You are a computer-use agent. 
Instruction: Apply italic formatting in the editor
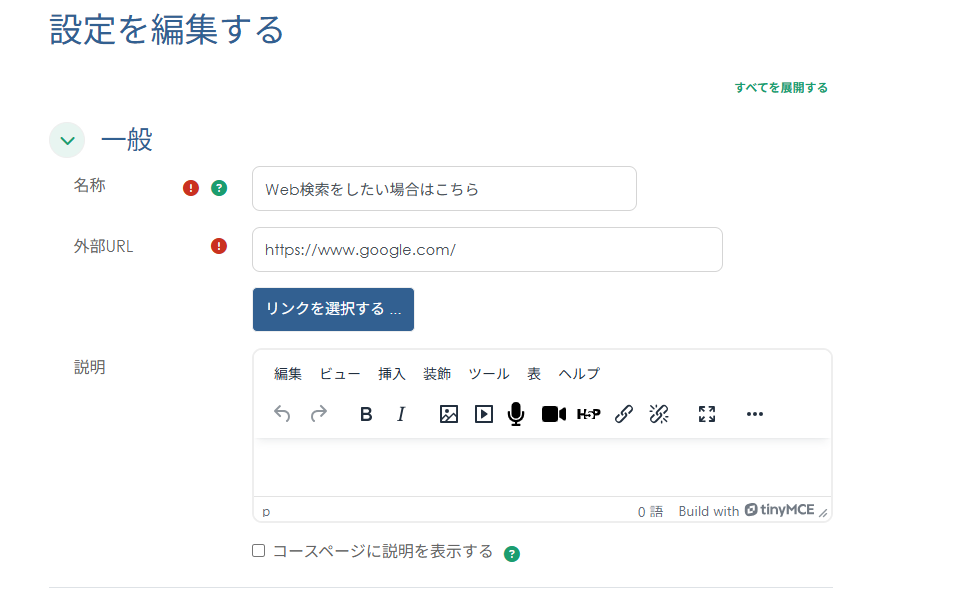400,413
